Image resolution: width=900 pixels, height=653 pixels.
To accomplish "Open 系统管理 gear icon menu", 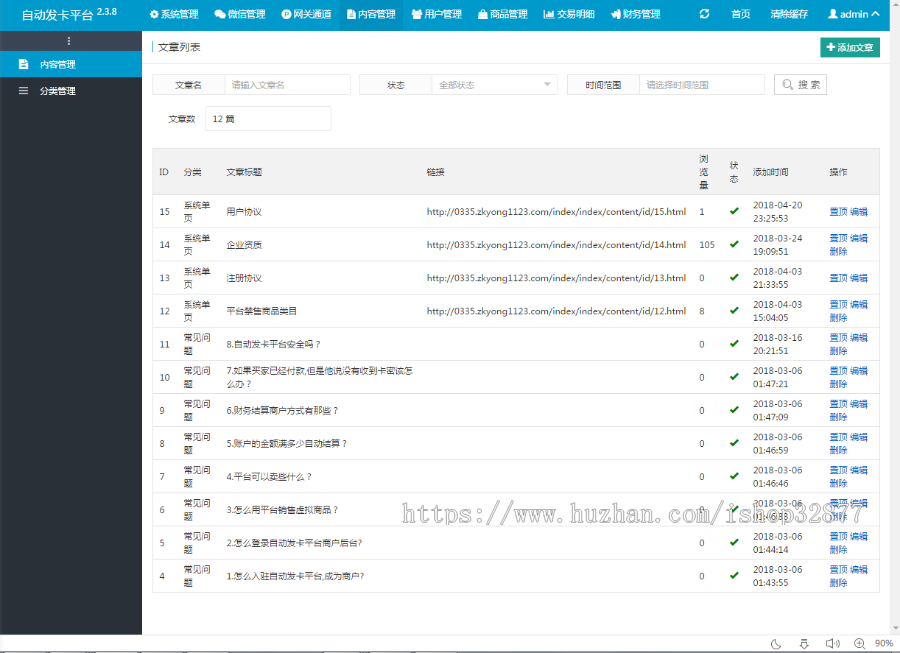I will (x=156, y=14).
